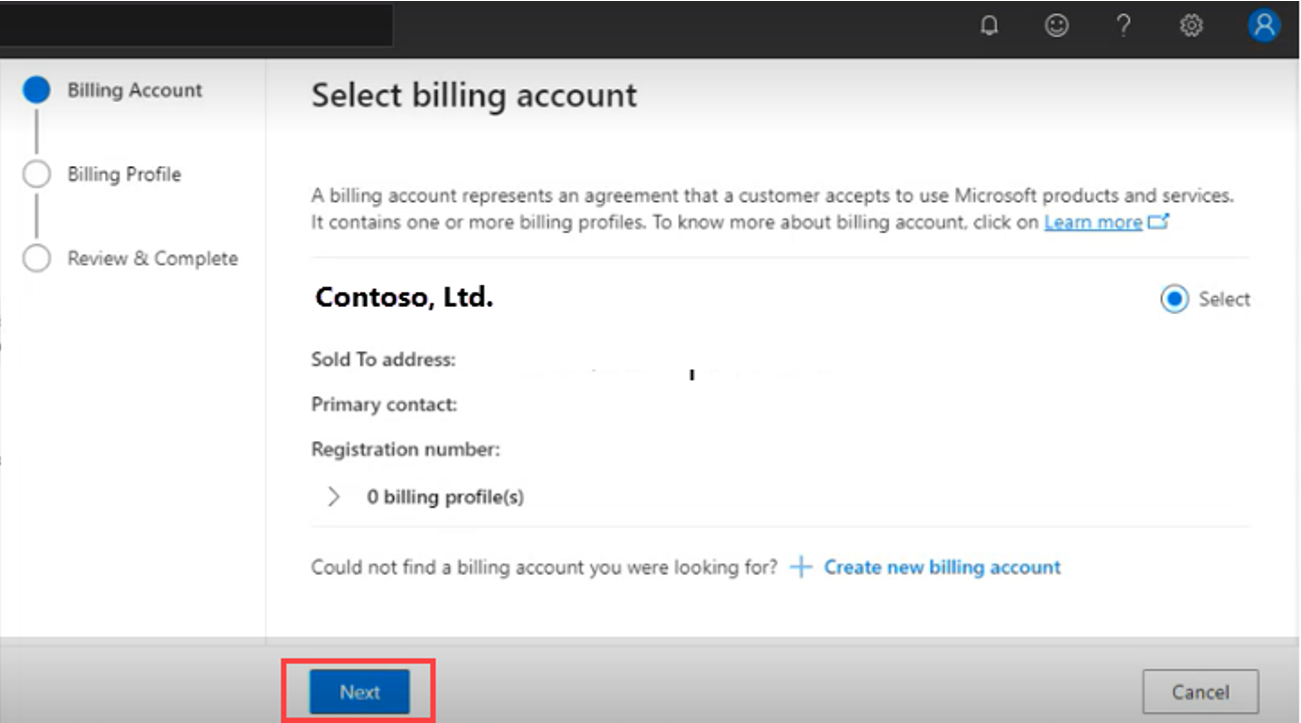Click the external link icon after Learn more
The width and height of the screenshot is (1301, 723).
(1159, 222)
